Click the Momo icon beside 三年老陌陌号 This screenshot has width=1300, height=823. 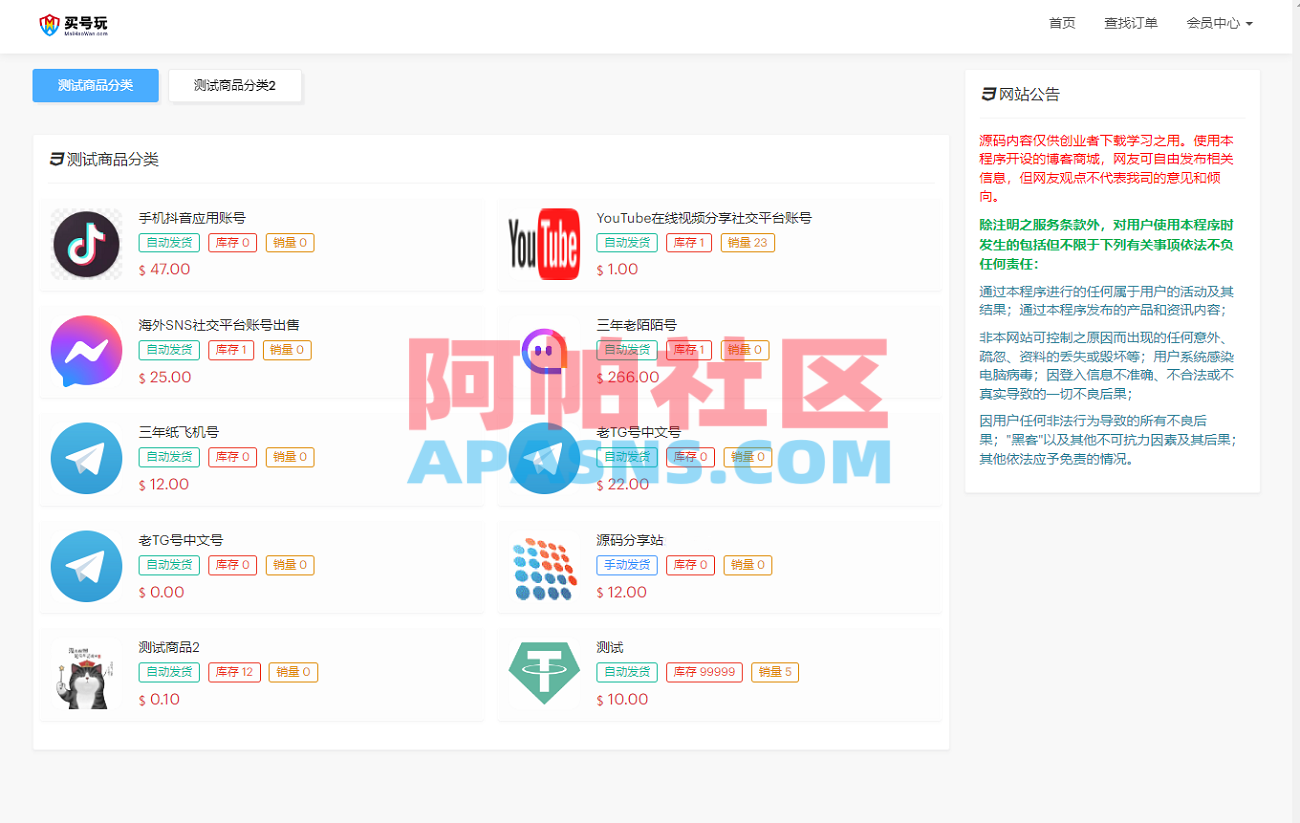pyautogui.click(x=544, y=351)
